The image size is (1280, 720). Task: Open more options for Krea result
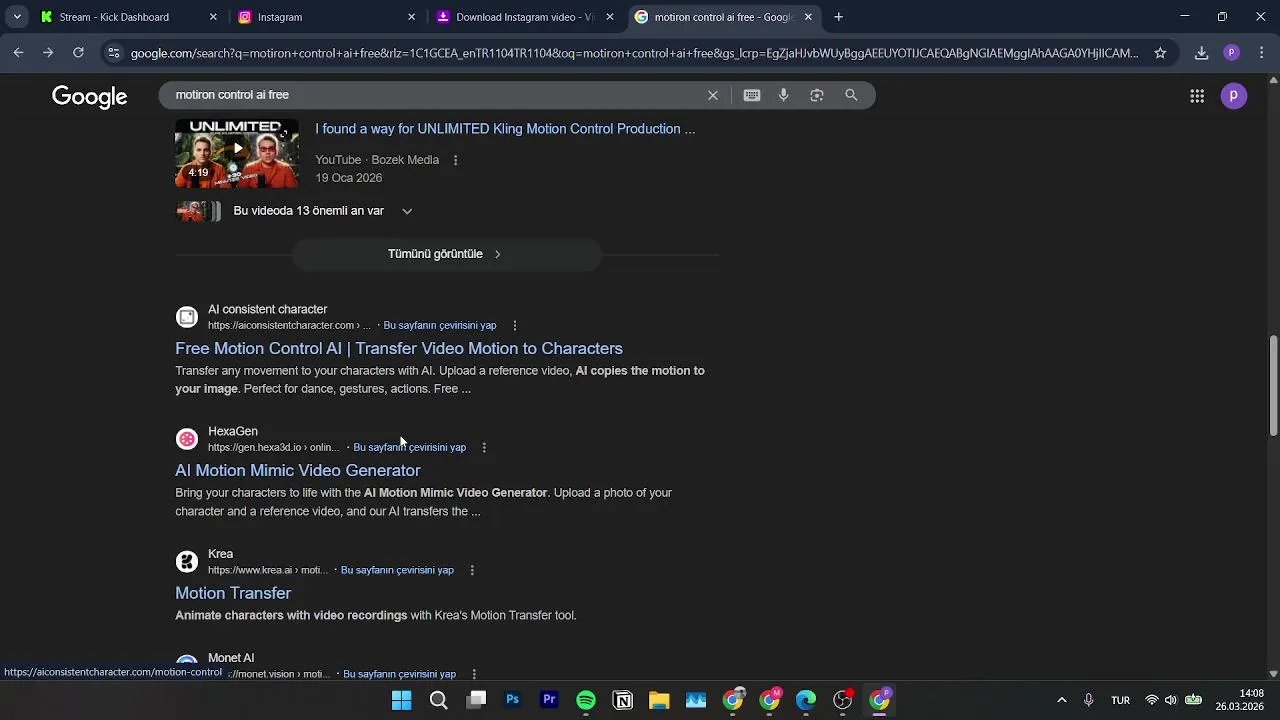(x=472, y=570)
